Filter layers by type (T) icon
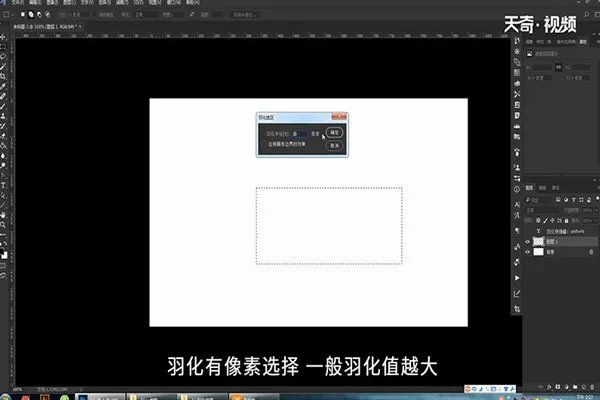The width and height of the screenshot is (600, 400). tap(574, 200)
